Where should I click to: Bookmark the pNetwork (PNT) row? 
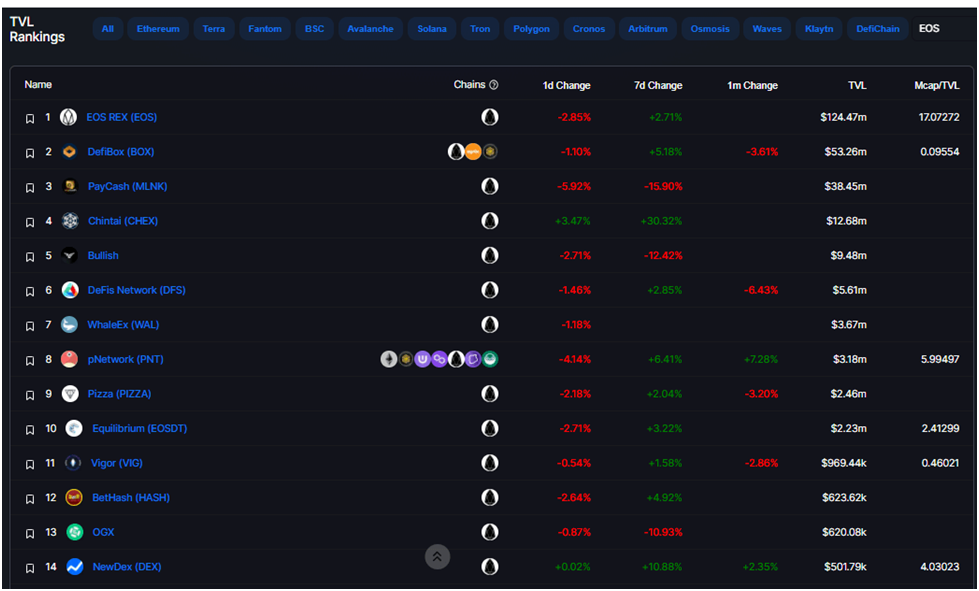click(29, 361)
